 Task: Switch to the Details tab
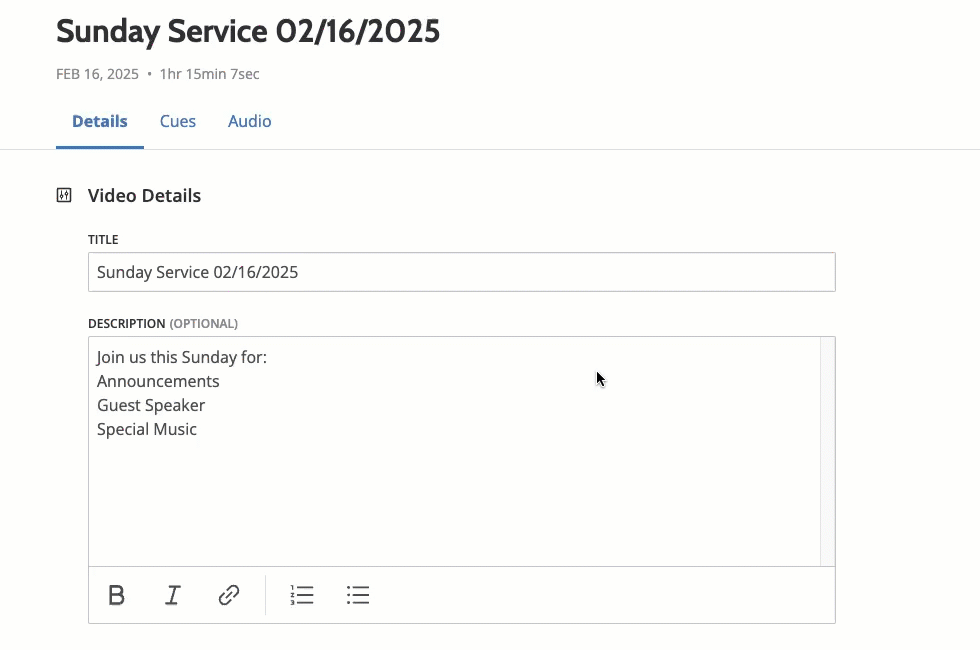pos(100,122)
